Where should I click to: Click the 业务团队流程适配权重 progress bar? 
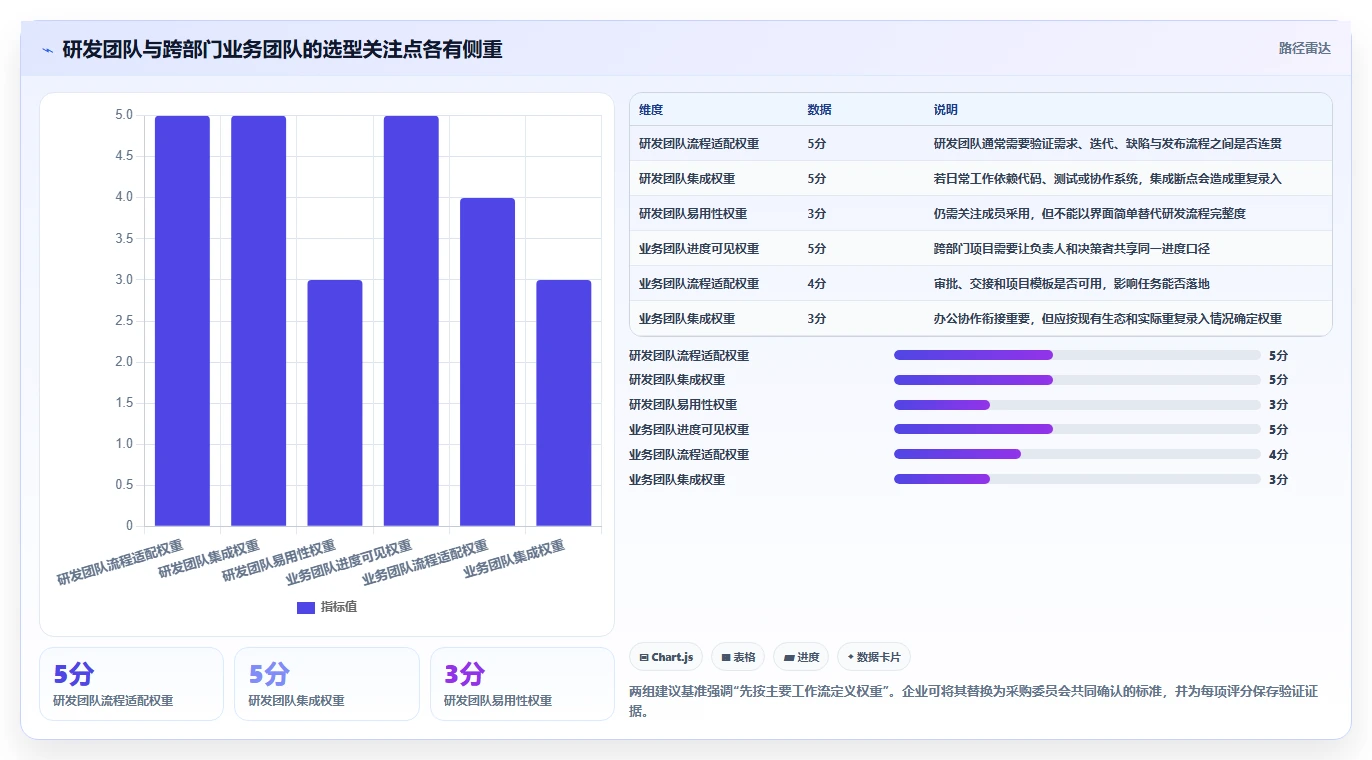pos(1077,454)
